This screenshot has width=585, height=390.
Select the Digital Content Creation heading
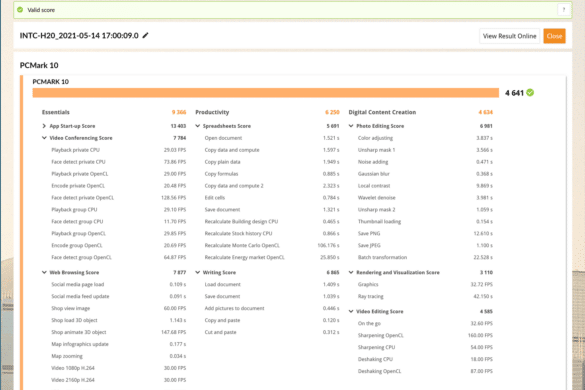pos(382,112)
